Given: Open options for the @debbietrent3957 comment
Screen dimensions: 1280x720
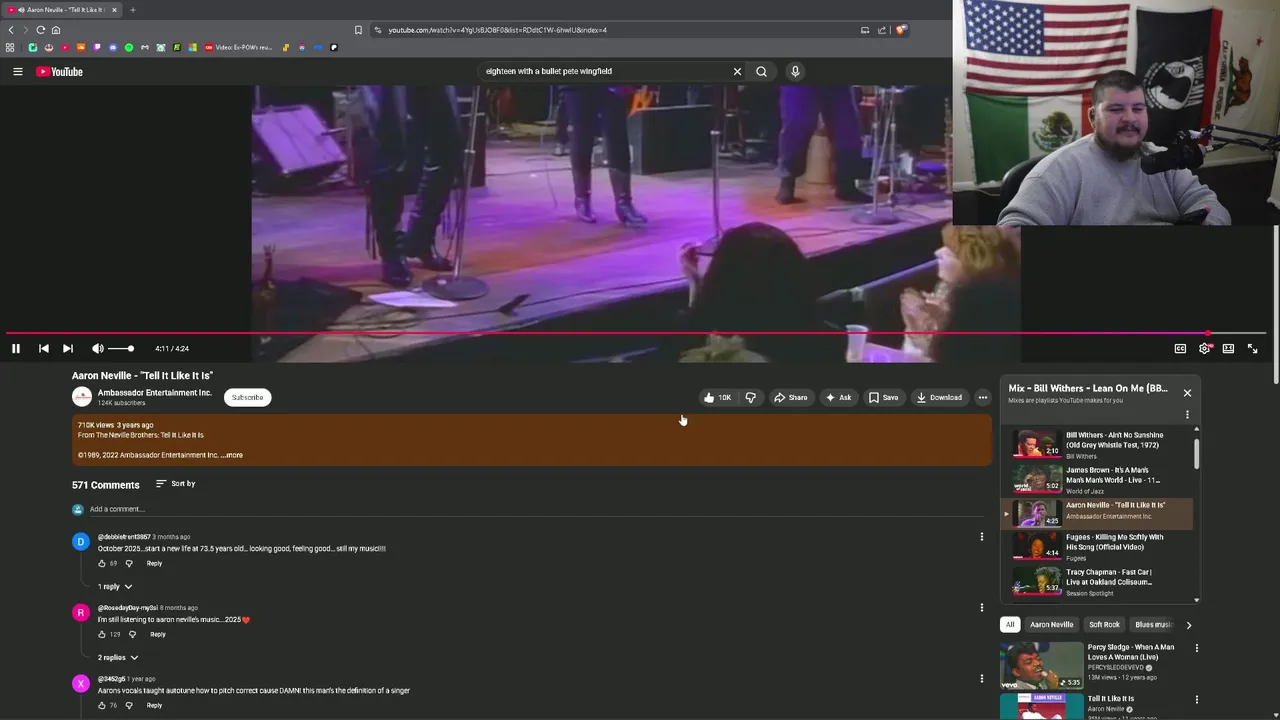Looking at the screenshot, I should 981,537.
